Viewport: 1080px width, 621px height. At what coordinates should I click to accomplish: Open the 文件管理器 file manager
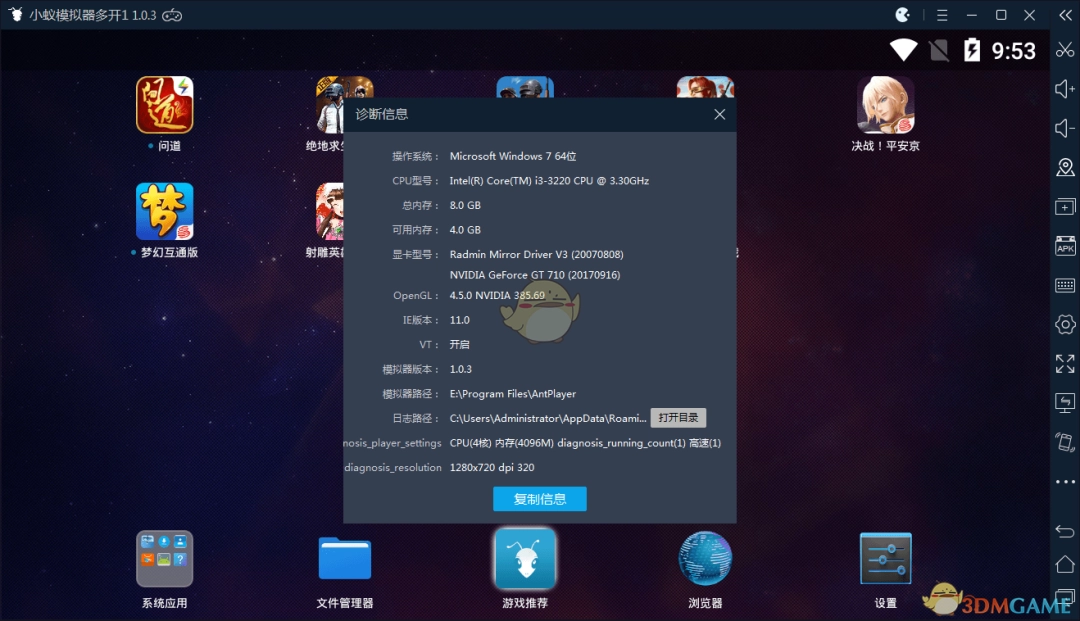(344, 558)
